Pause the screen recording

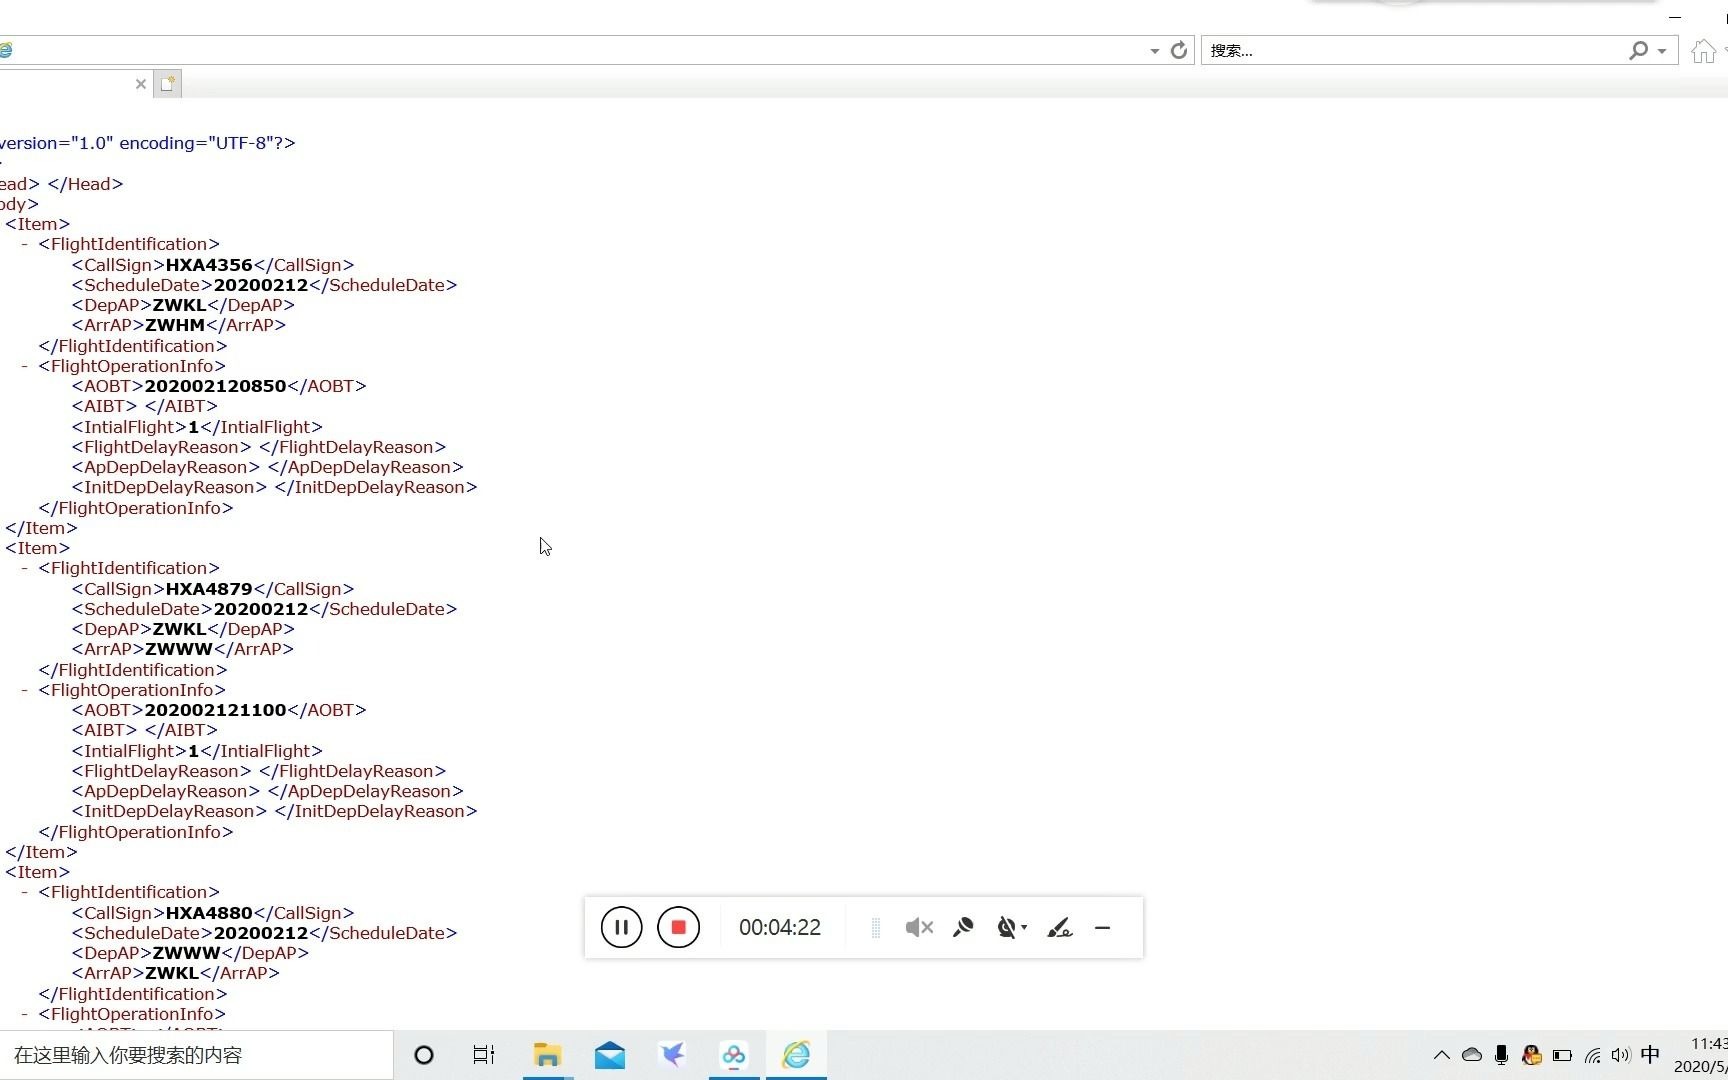[621, 928]
